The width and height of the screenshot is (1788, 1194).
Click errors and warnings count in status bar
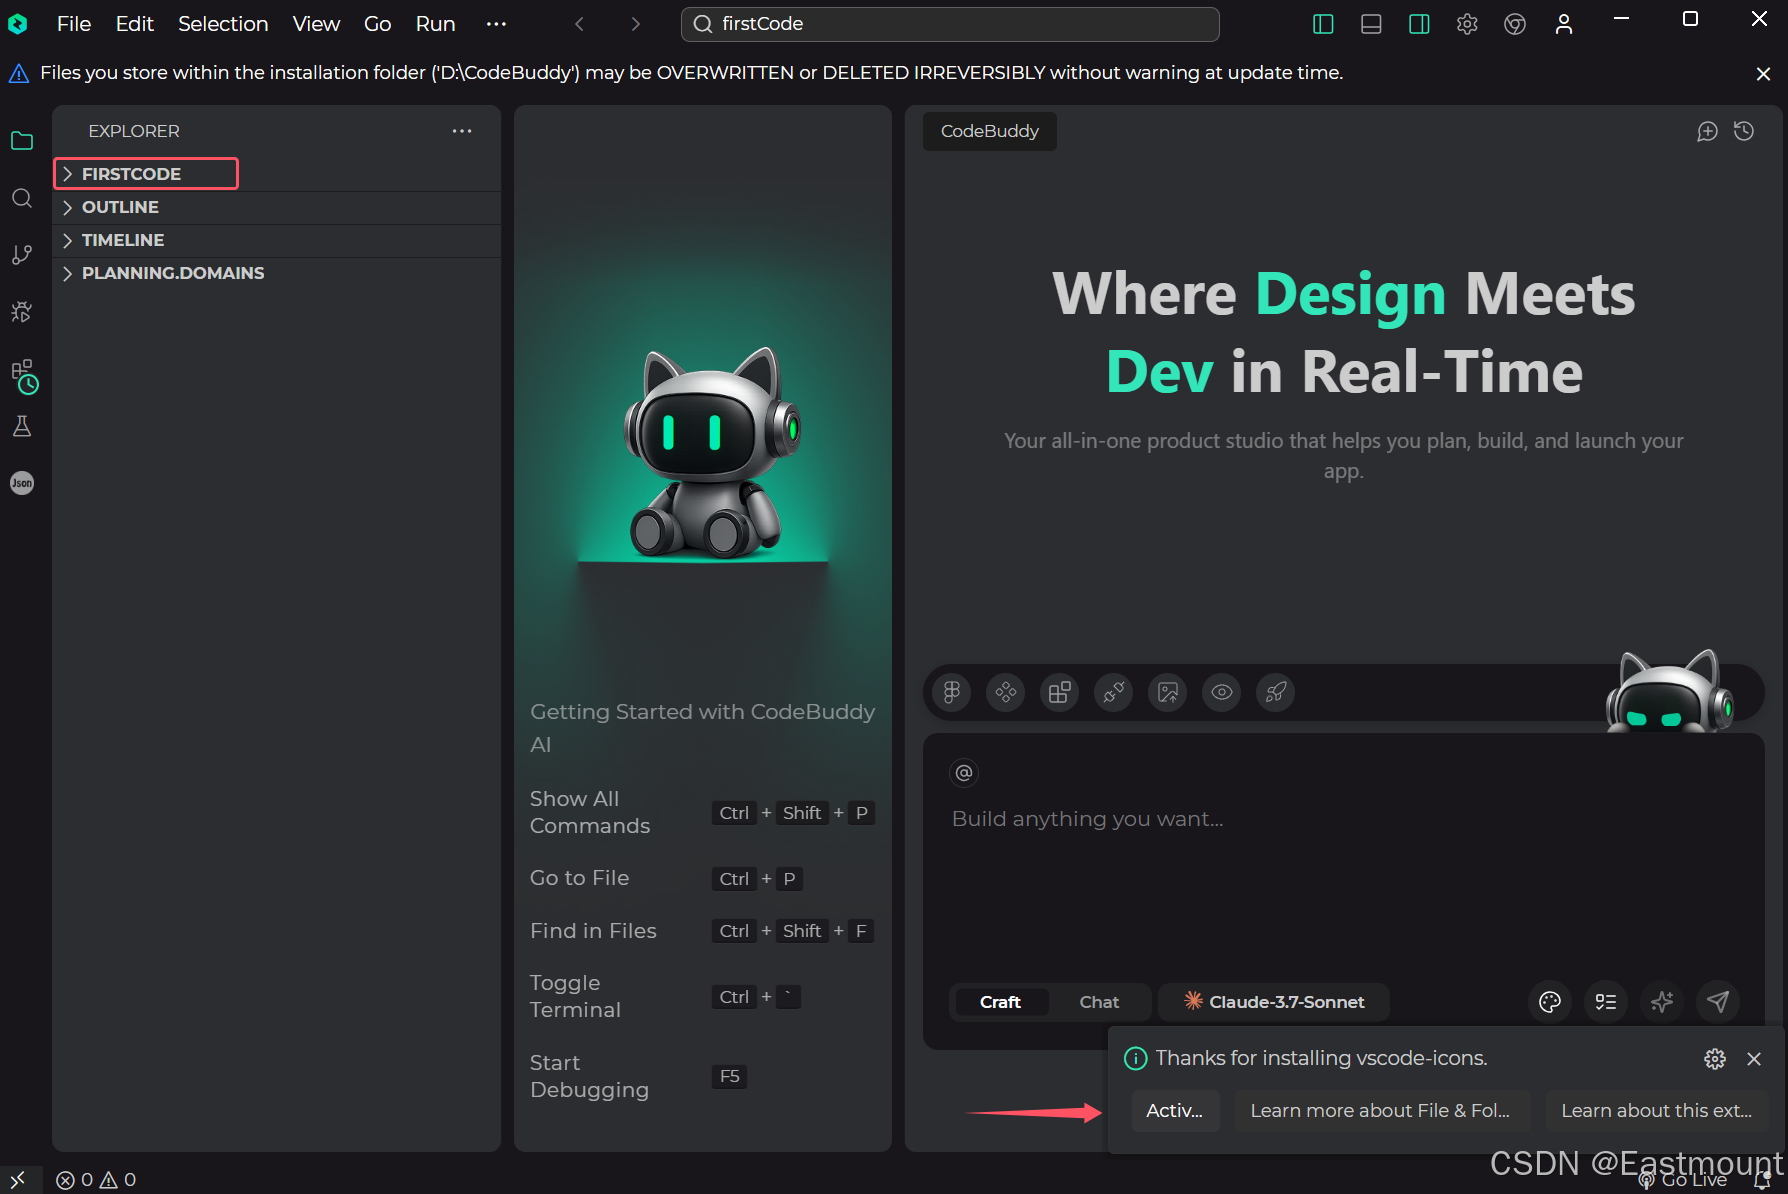[96, 1180]
